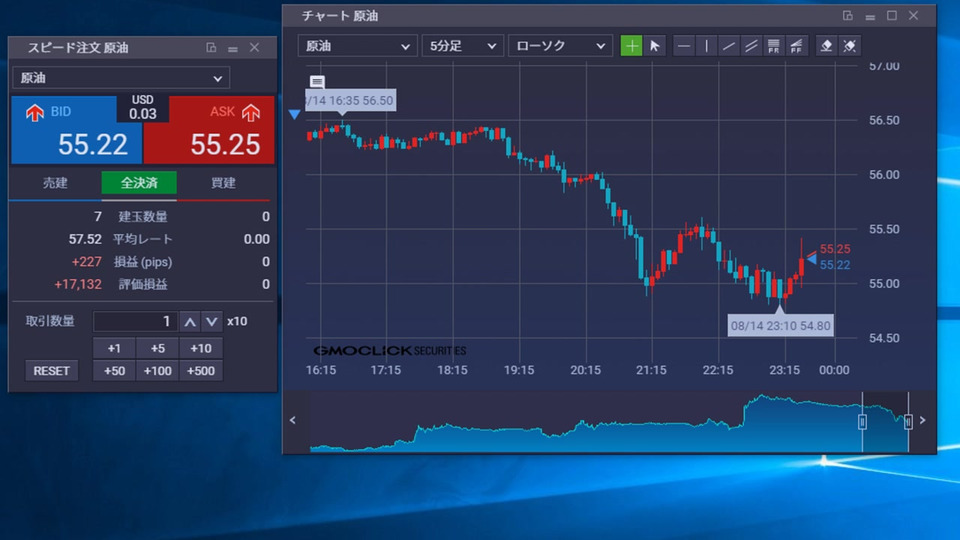Open the ローソク chart type dropdown
Image resolution: width=960 pixels, height=540 pixels.
(560, 46)
